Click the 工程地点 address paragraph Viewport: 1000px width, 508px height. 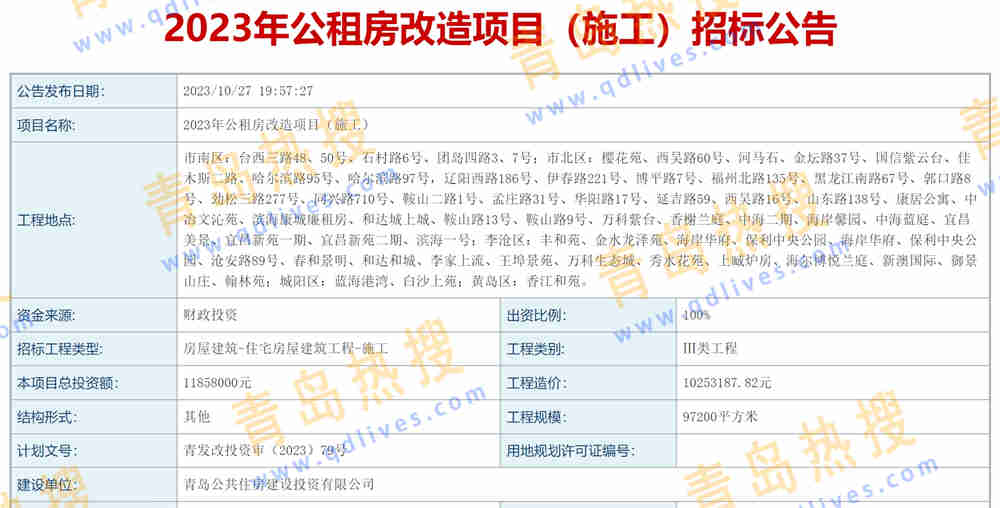click(x=580, y=219)
